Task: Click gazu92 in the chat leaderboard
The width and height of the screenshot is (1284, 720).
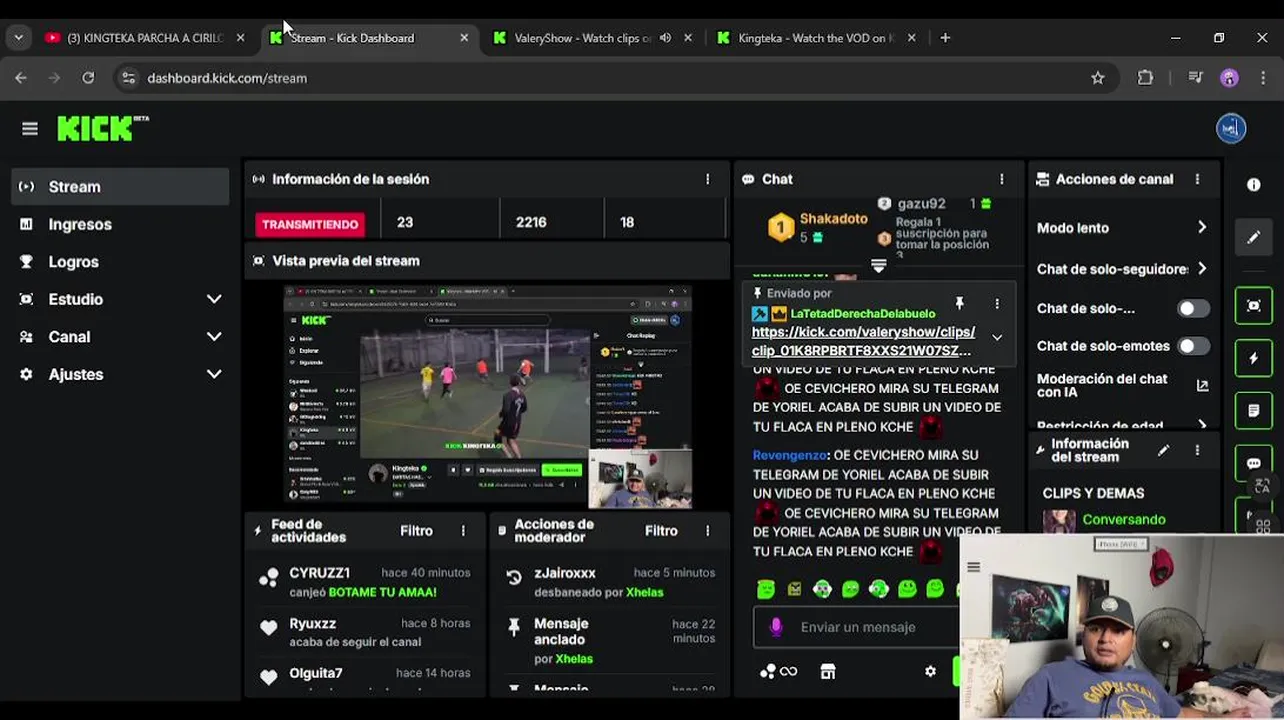Action: point(921,203)
